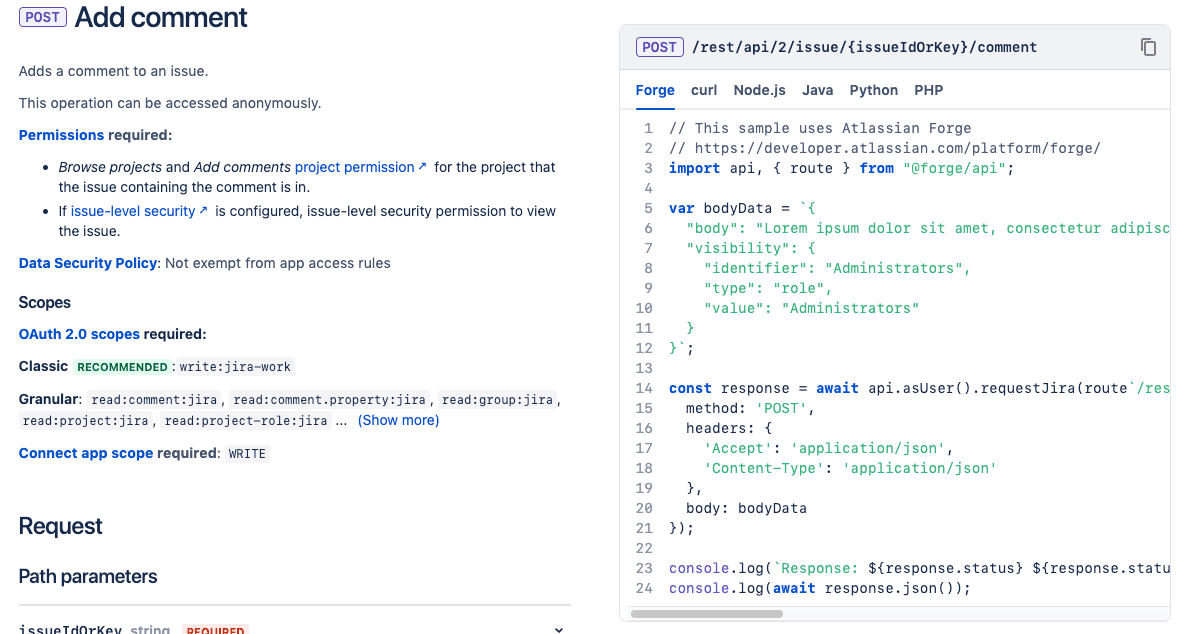The height and width of the screenshot is (634, 1181).
Task: Click the read:group:jira scope
Action: [x=497, y=400]
